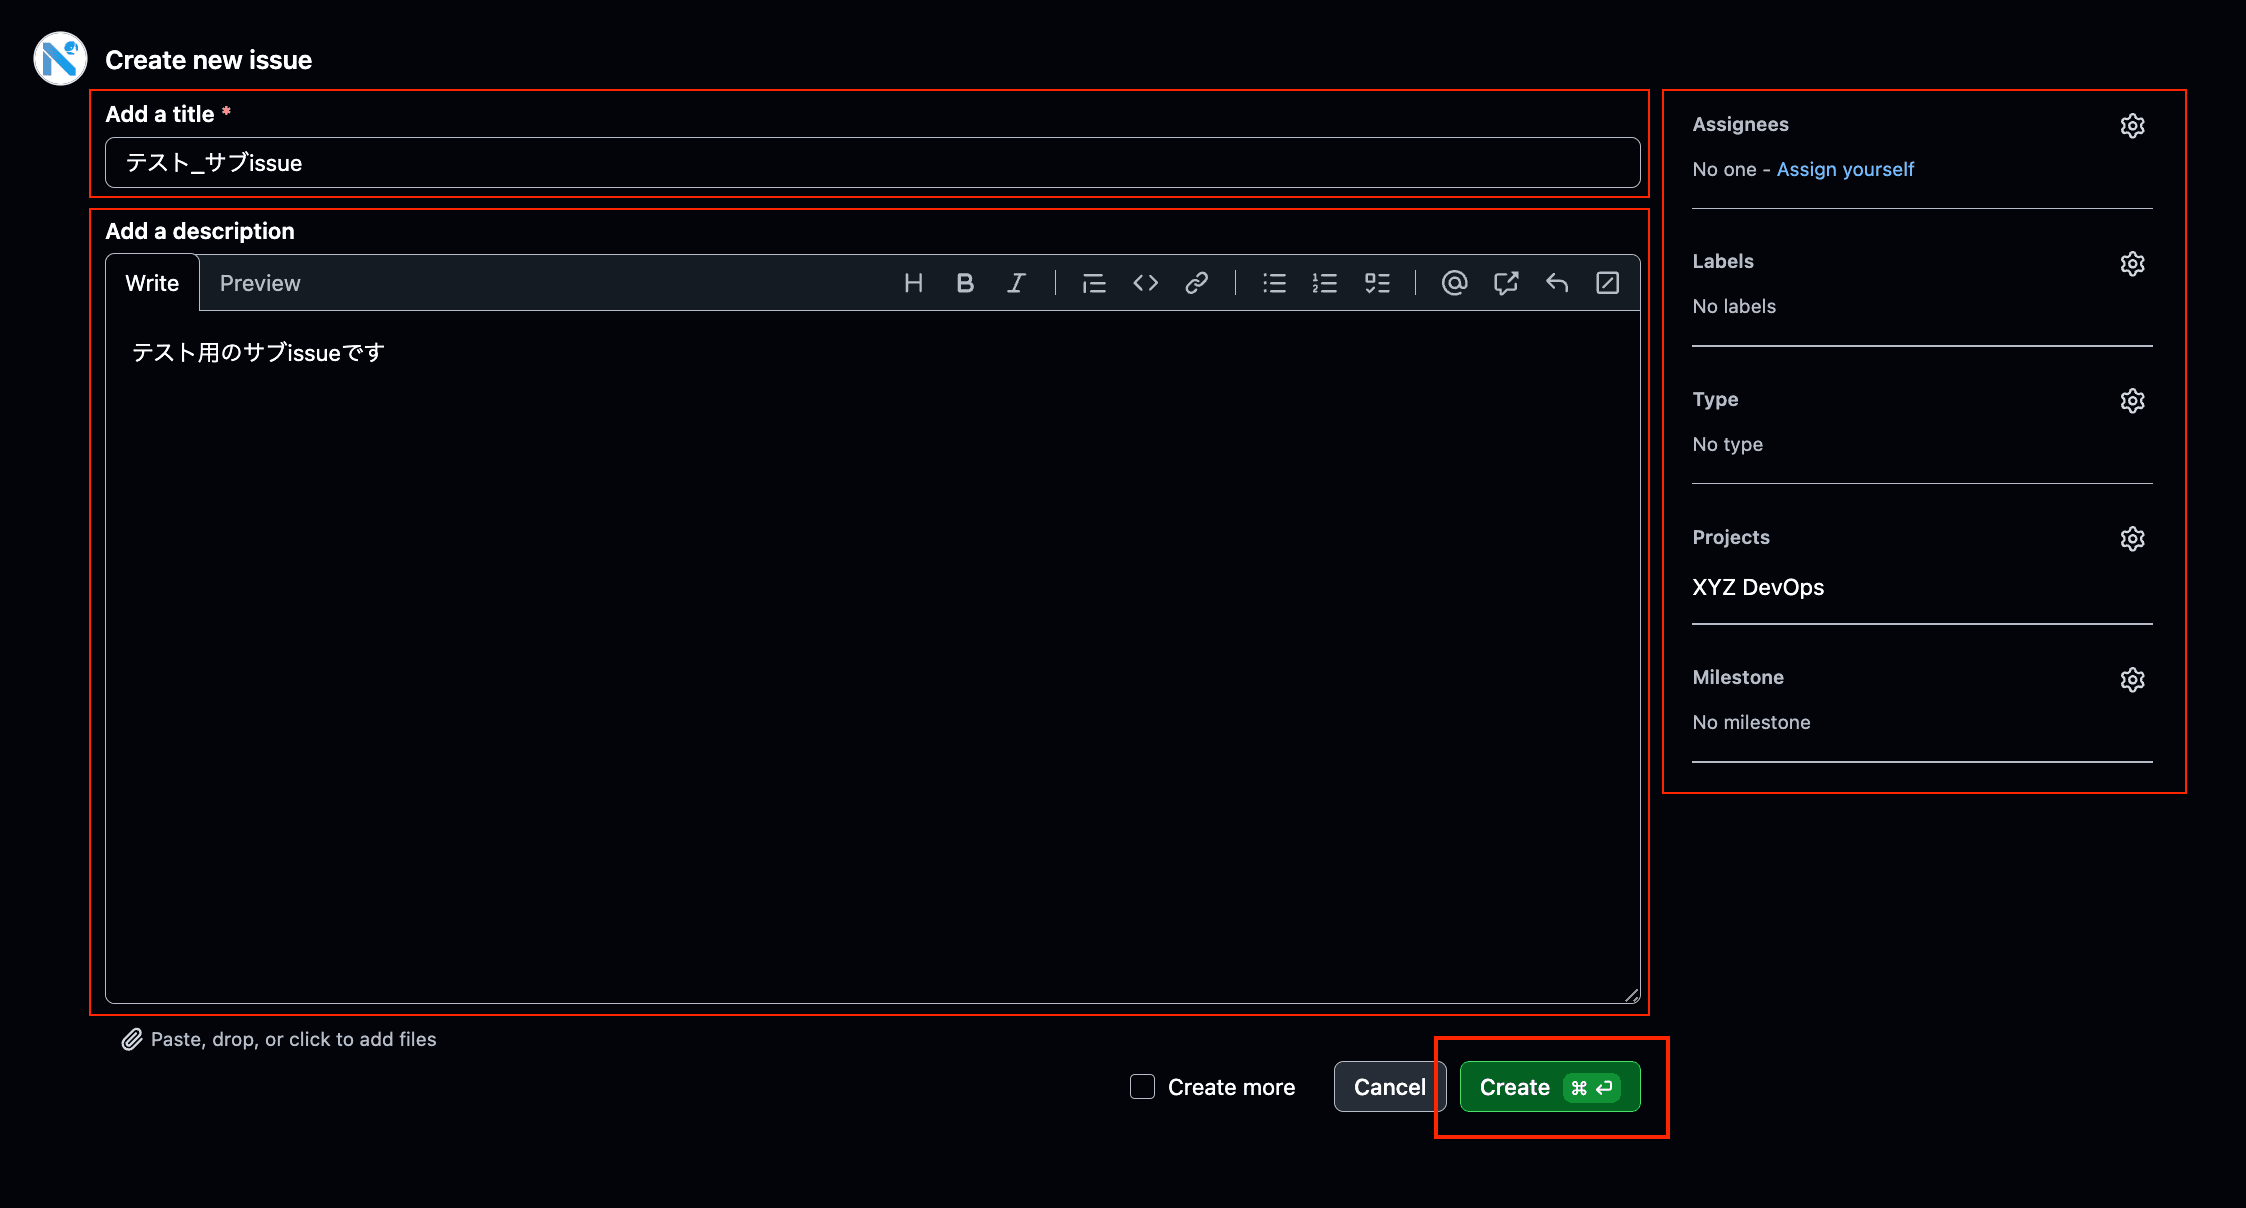Insert task list icon
Viewport: 2246px width, 1208px height.
1377,283
